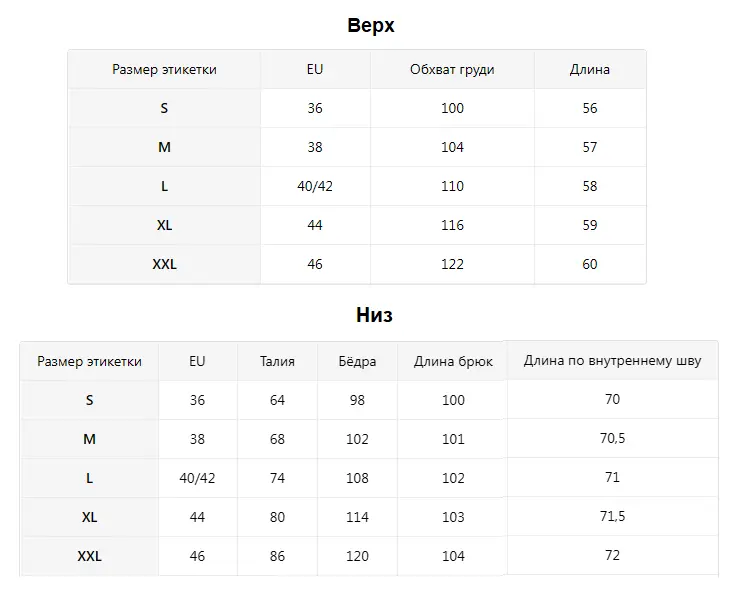
Task: Click "Длина по внутреннему шву" header
Action: 612,360
